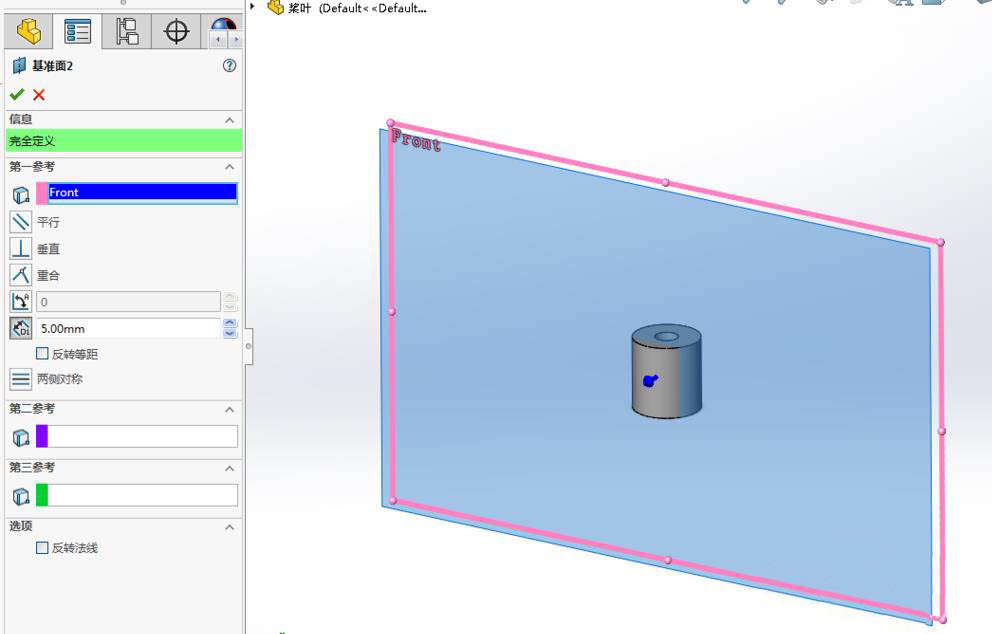992x634 pixels.
Task: Activate the 两侧对称 mid-plane option
Action: click(x=20, y=378)
